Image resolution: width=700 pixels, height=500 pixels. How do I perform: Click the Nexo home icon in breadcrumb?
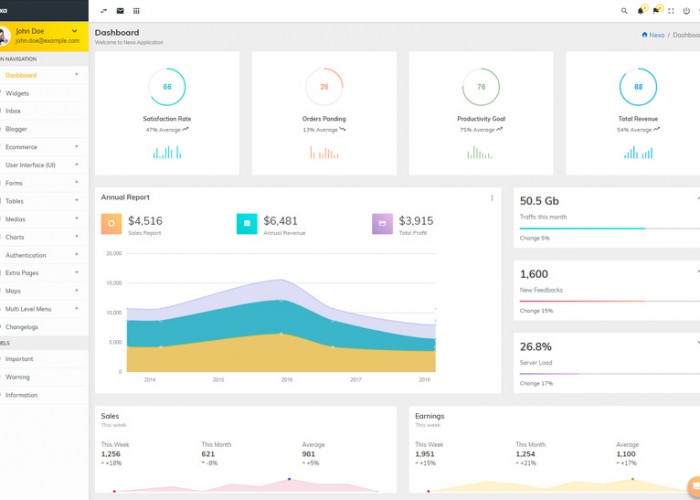coord(645,34)
